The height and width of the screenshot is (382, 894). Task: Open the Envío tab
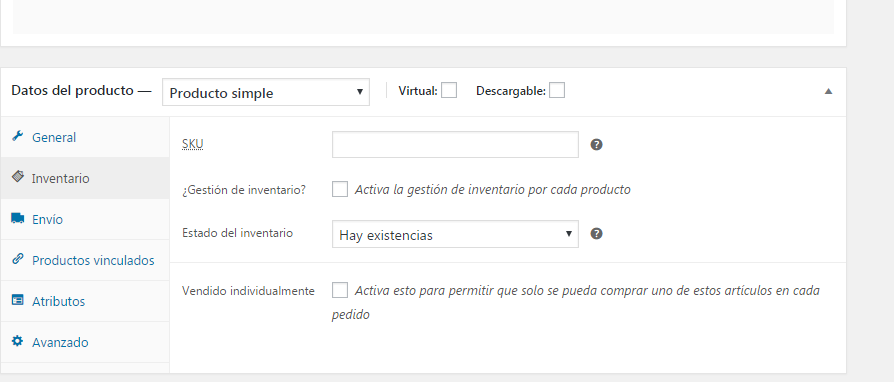pyautogui.click(x=85, y=220)
